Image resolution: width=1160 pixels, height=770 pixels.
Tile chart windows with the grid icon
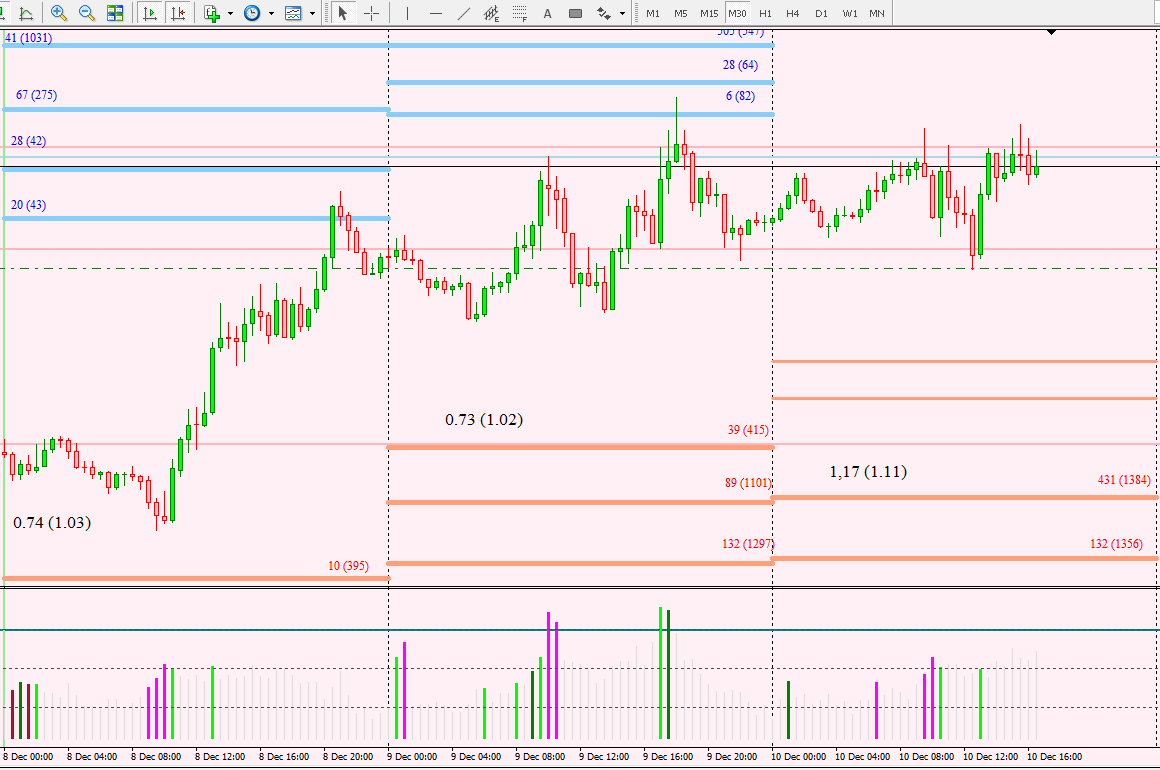pyautogui.click(x=115, y=13)
